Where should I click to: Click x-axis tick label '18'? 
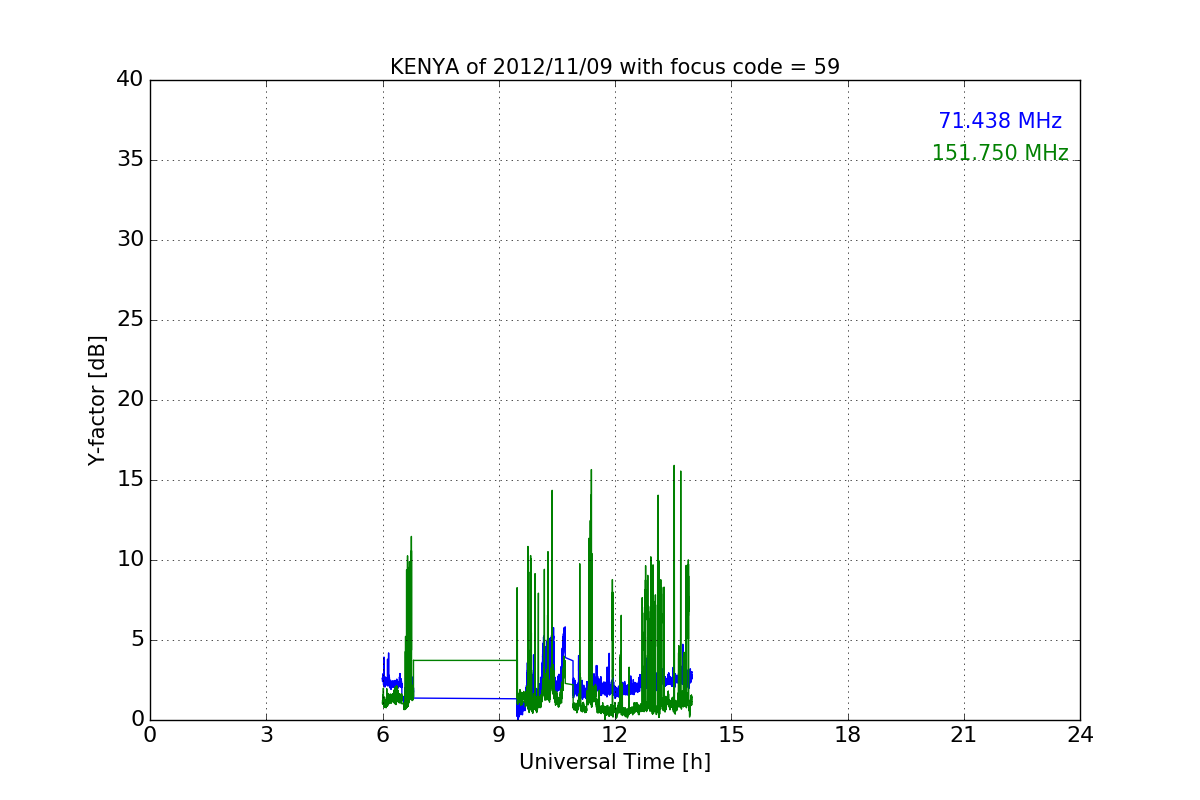click(848, 735)
